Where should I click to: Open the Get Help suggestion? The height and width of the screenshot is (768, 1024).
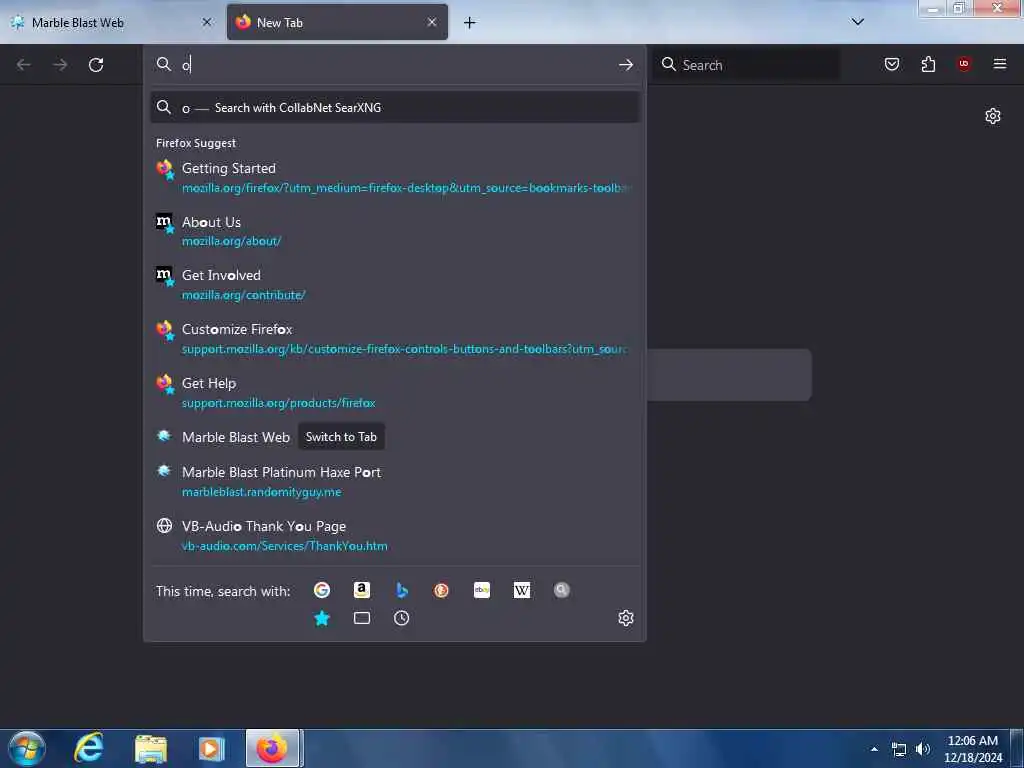(x=394, y=392)
